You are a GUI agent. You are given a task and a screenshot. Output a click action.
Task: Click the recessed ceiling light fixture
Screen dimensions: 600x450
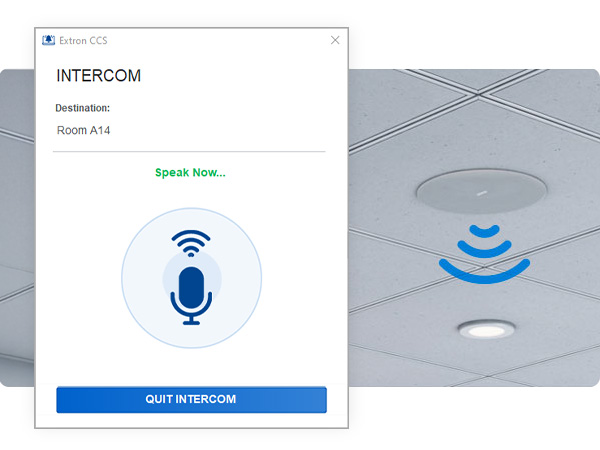(x=486, y=329)
